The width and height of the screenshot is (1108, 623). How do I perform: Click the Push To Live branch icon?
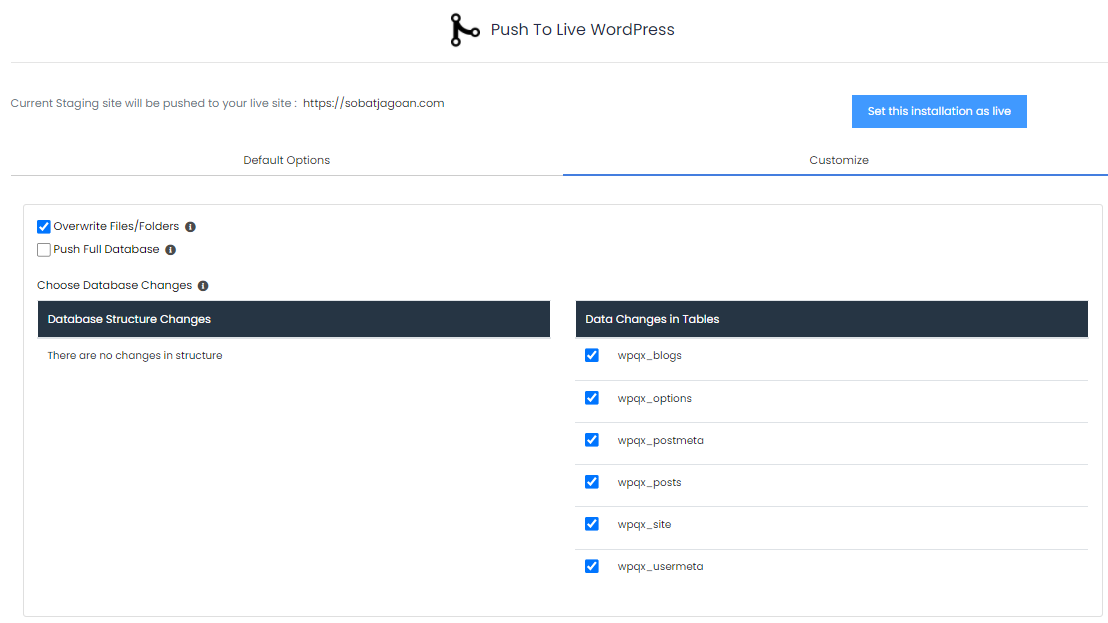click(x=464, y=30)
